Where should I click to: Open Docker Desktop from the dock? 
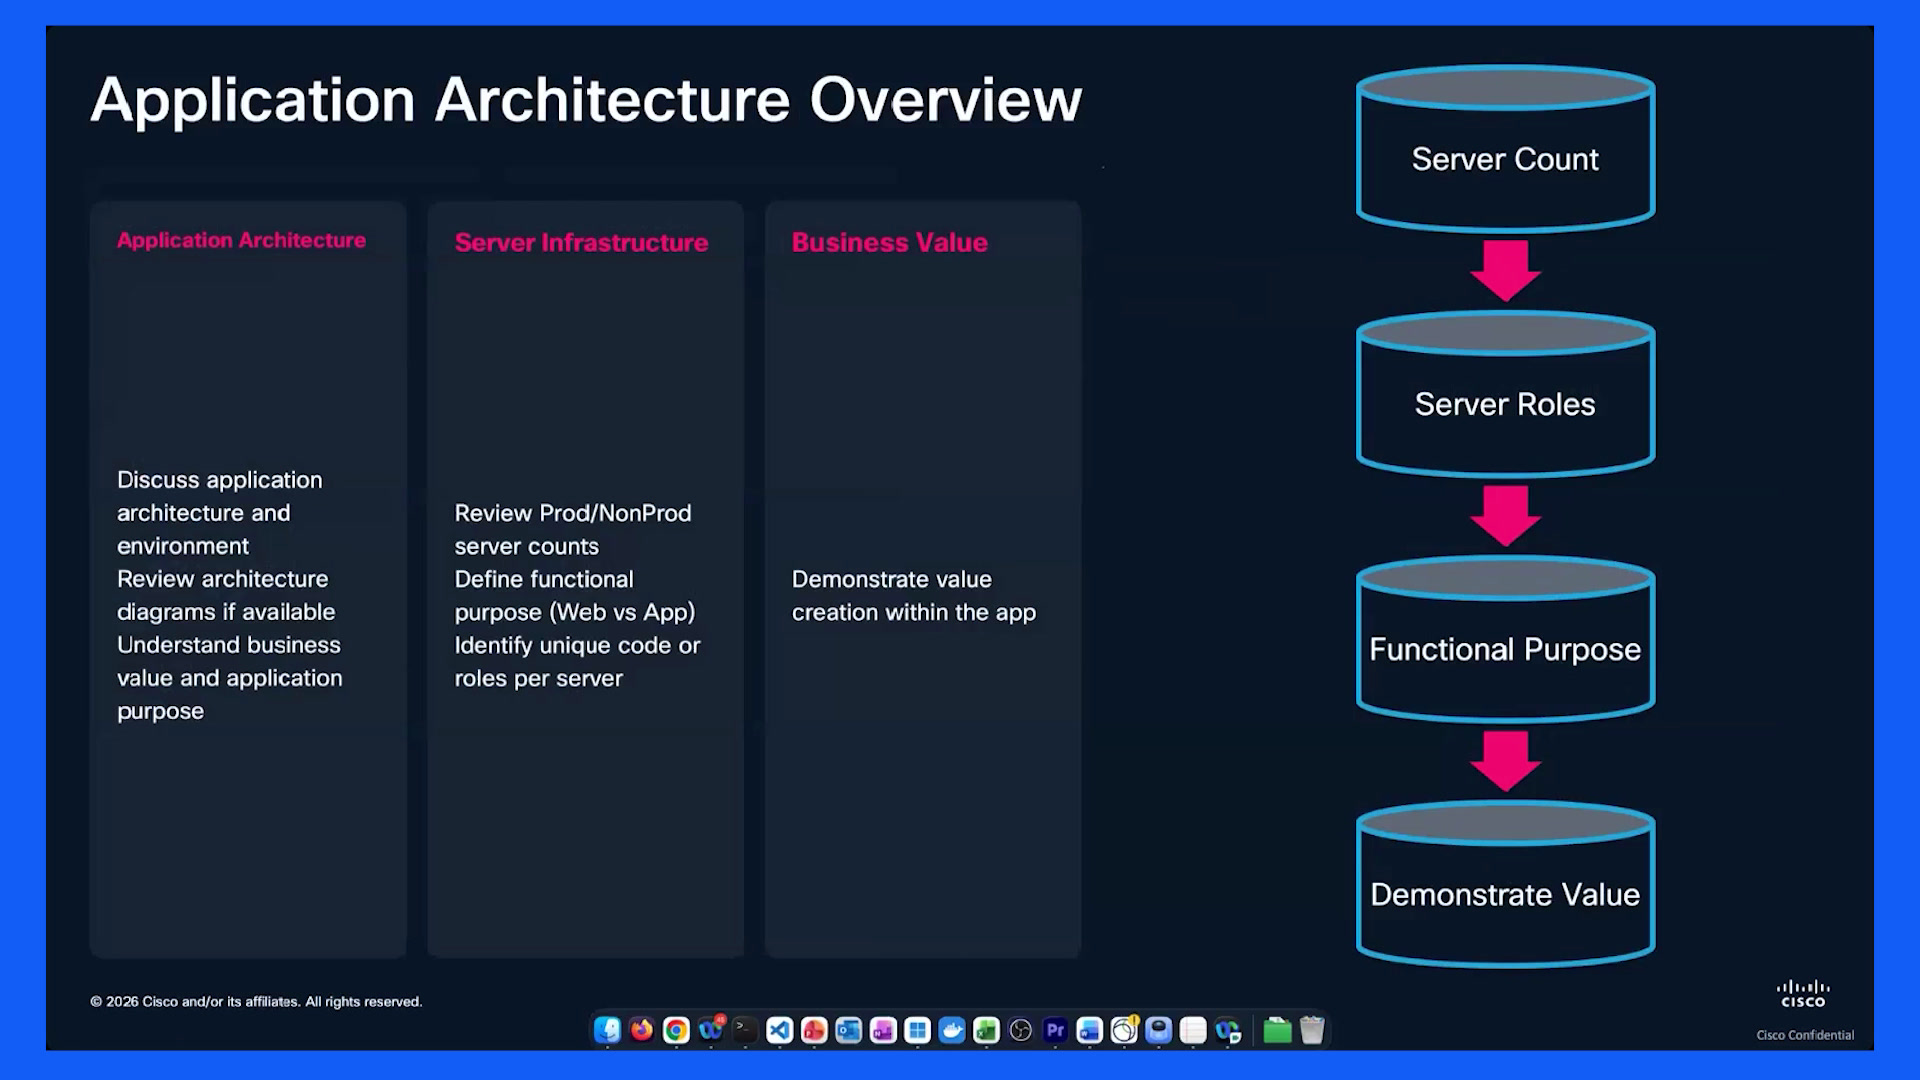[x=952, y=1030]
